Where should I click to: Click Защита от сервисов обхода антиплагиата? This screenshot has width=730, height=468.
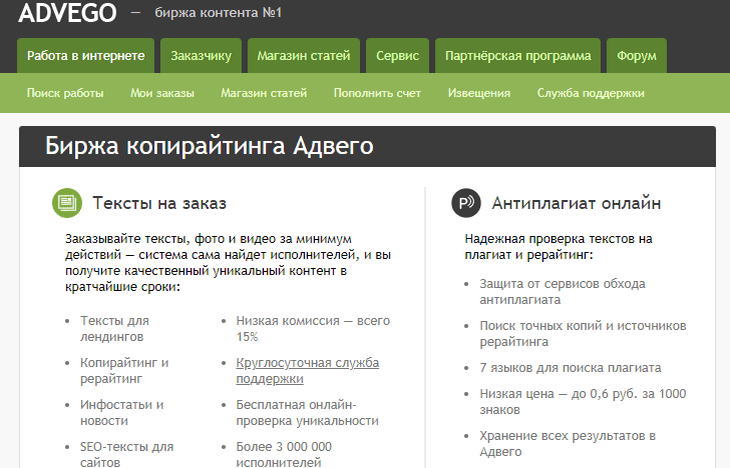pos(562,292)
